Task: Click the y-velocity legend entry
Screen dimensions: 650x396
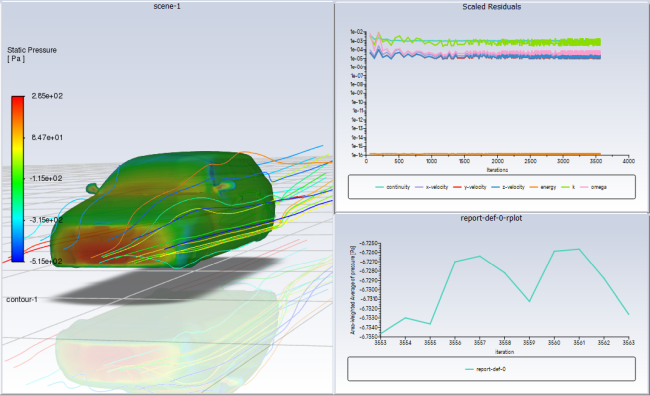Action: pyautogui.click(x=470, y=187)
